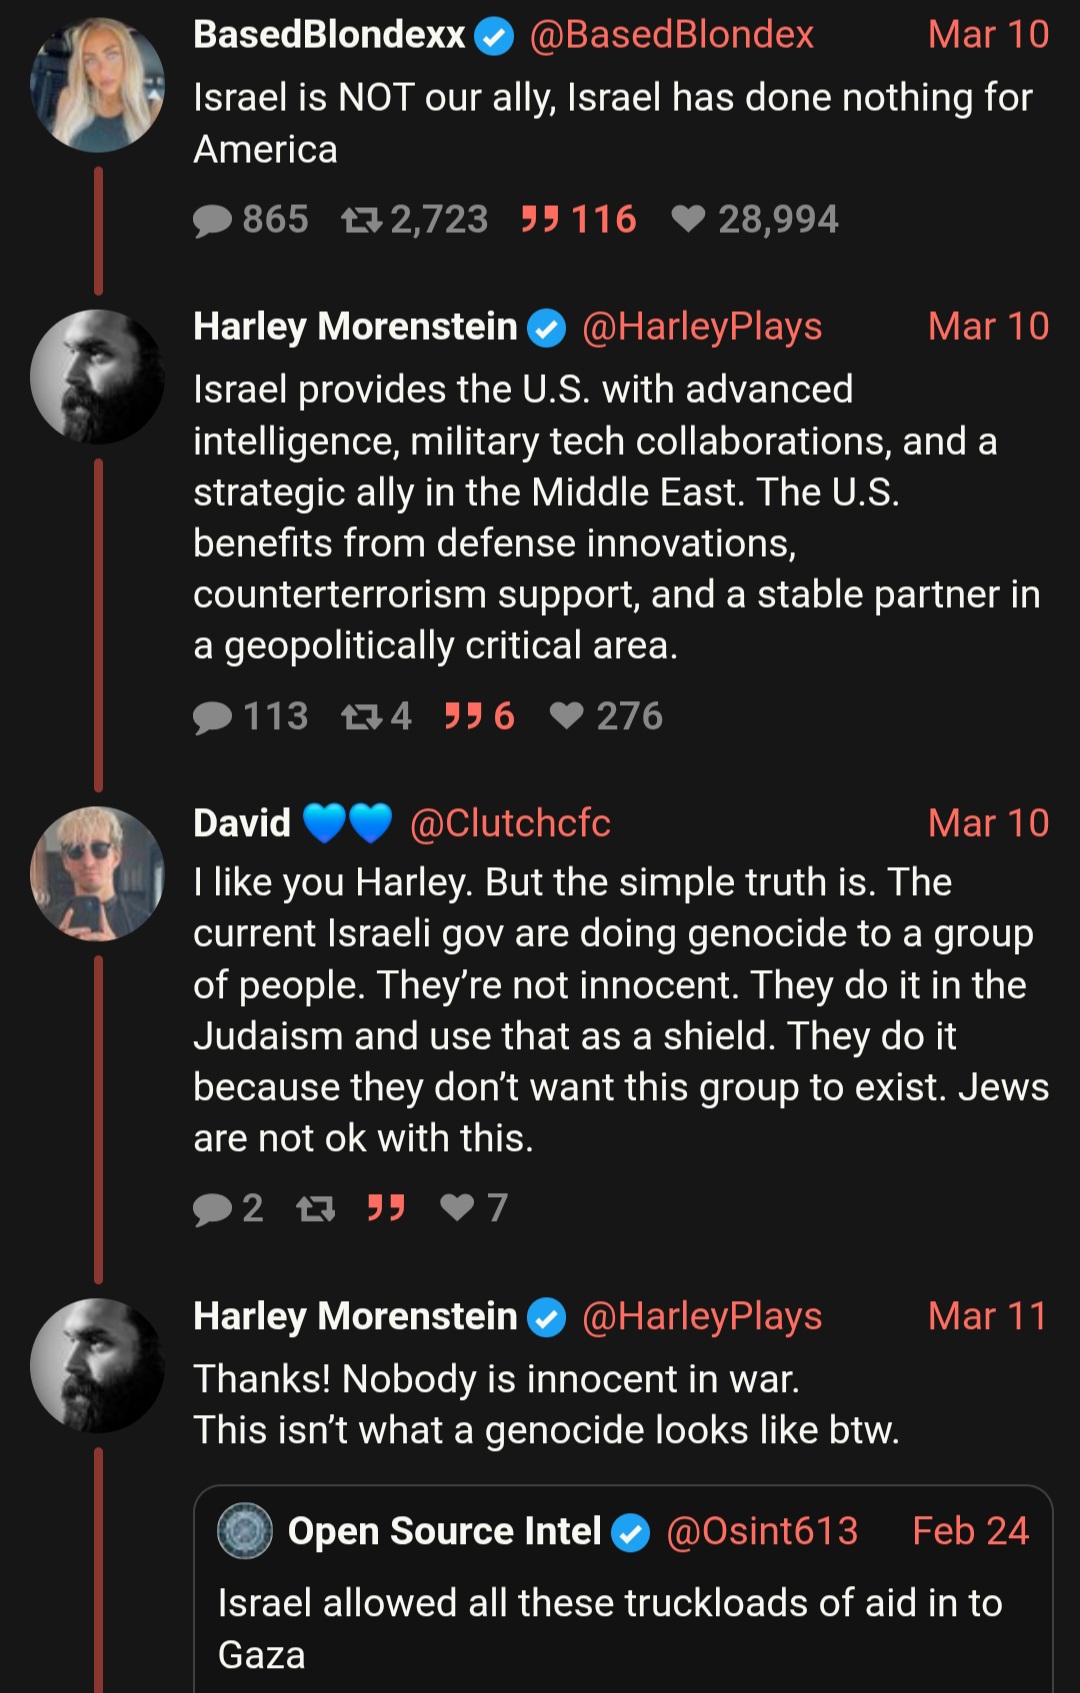Click quote icon on David's post
The height and width of the screenshot is (1693, 1080).
pos(386,1208)
